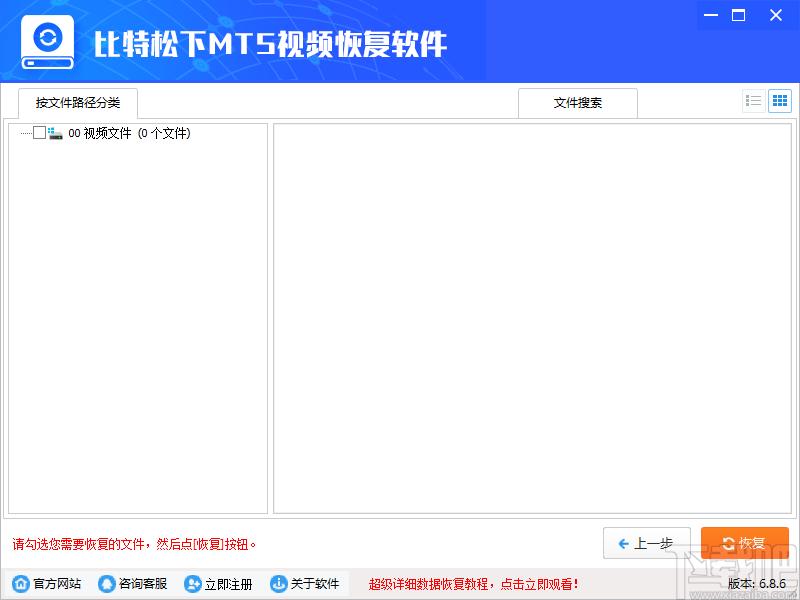
Task: Click the 版本: 6.8.6 version text
Action: 757,584
